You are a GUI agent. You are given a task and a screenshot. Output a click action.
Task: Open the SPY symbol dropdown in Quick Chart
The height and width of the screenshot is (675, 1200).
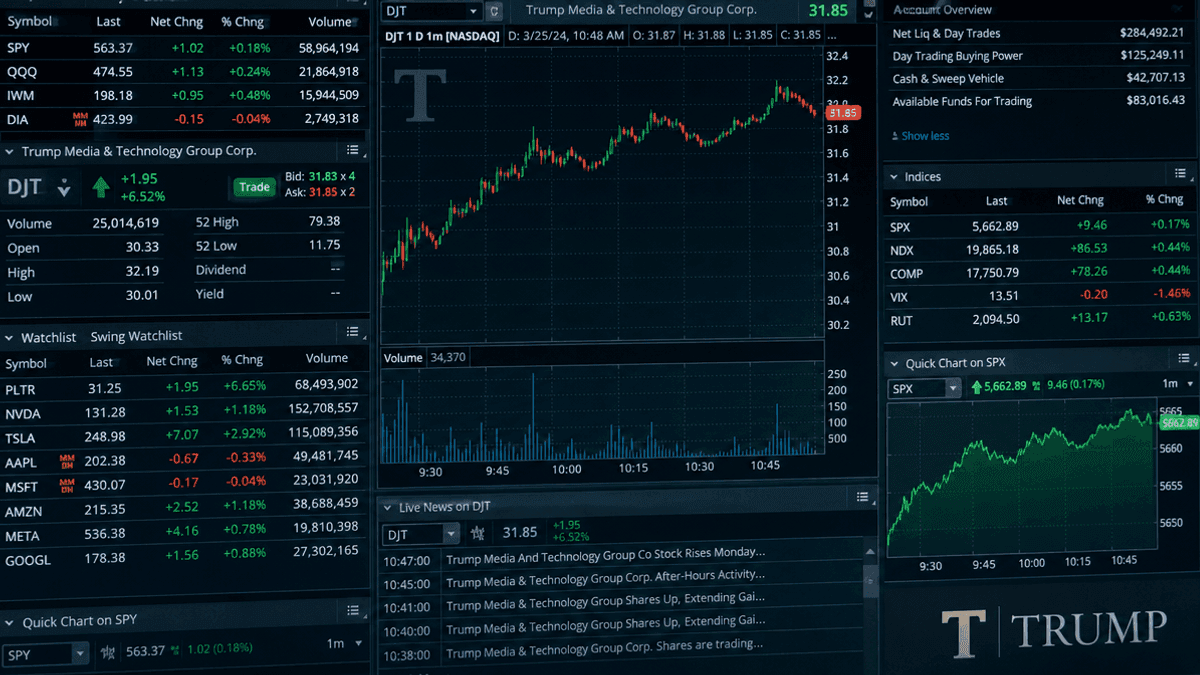coord(80,655)
